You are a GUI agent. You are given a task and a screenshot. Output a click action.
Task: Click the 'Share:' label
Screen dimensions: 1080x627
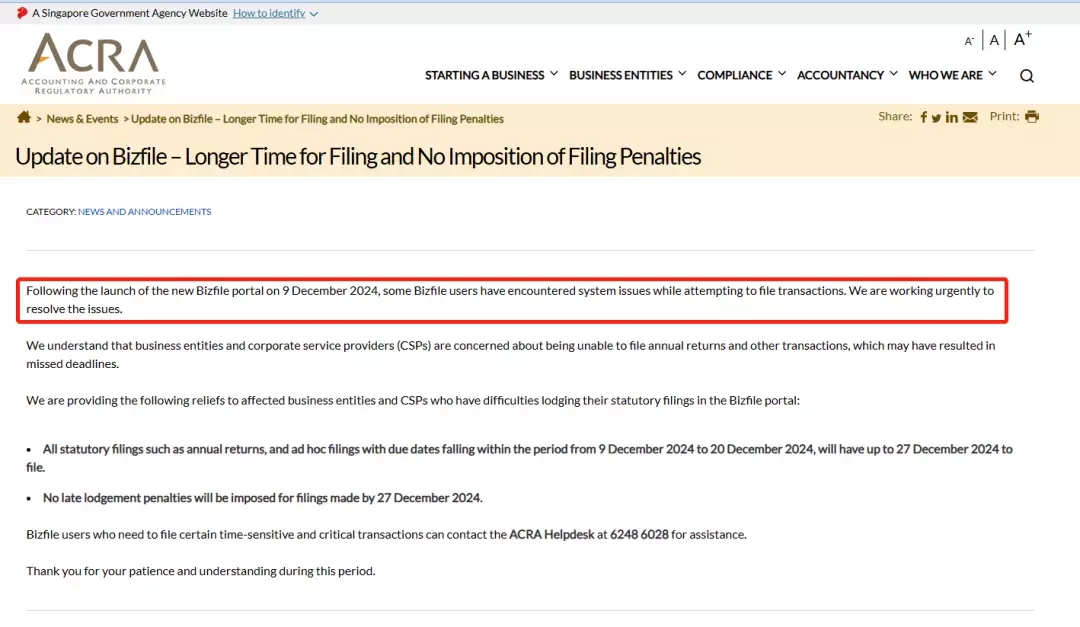895,116
